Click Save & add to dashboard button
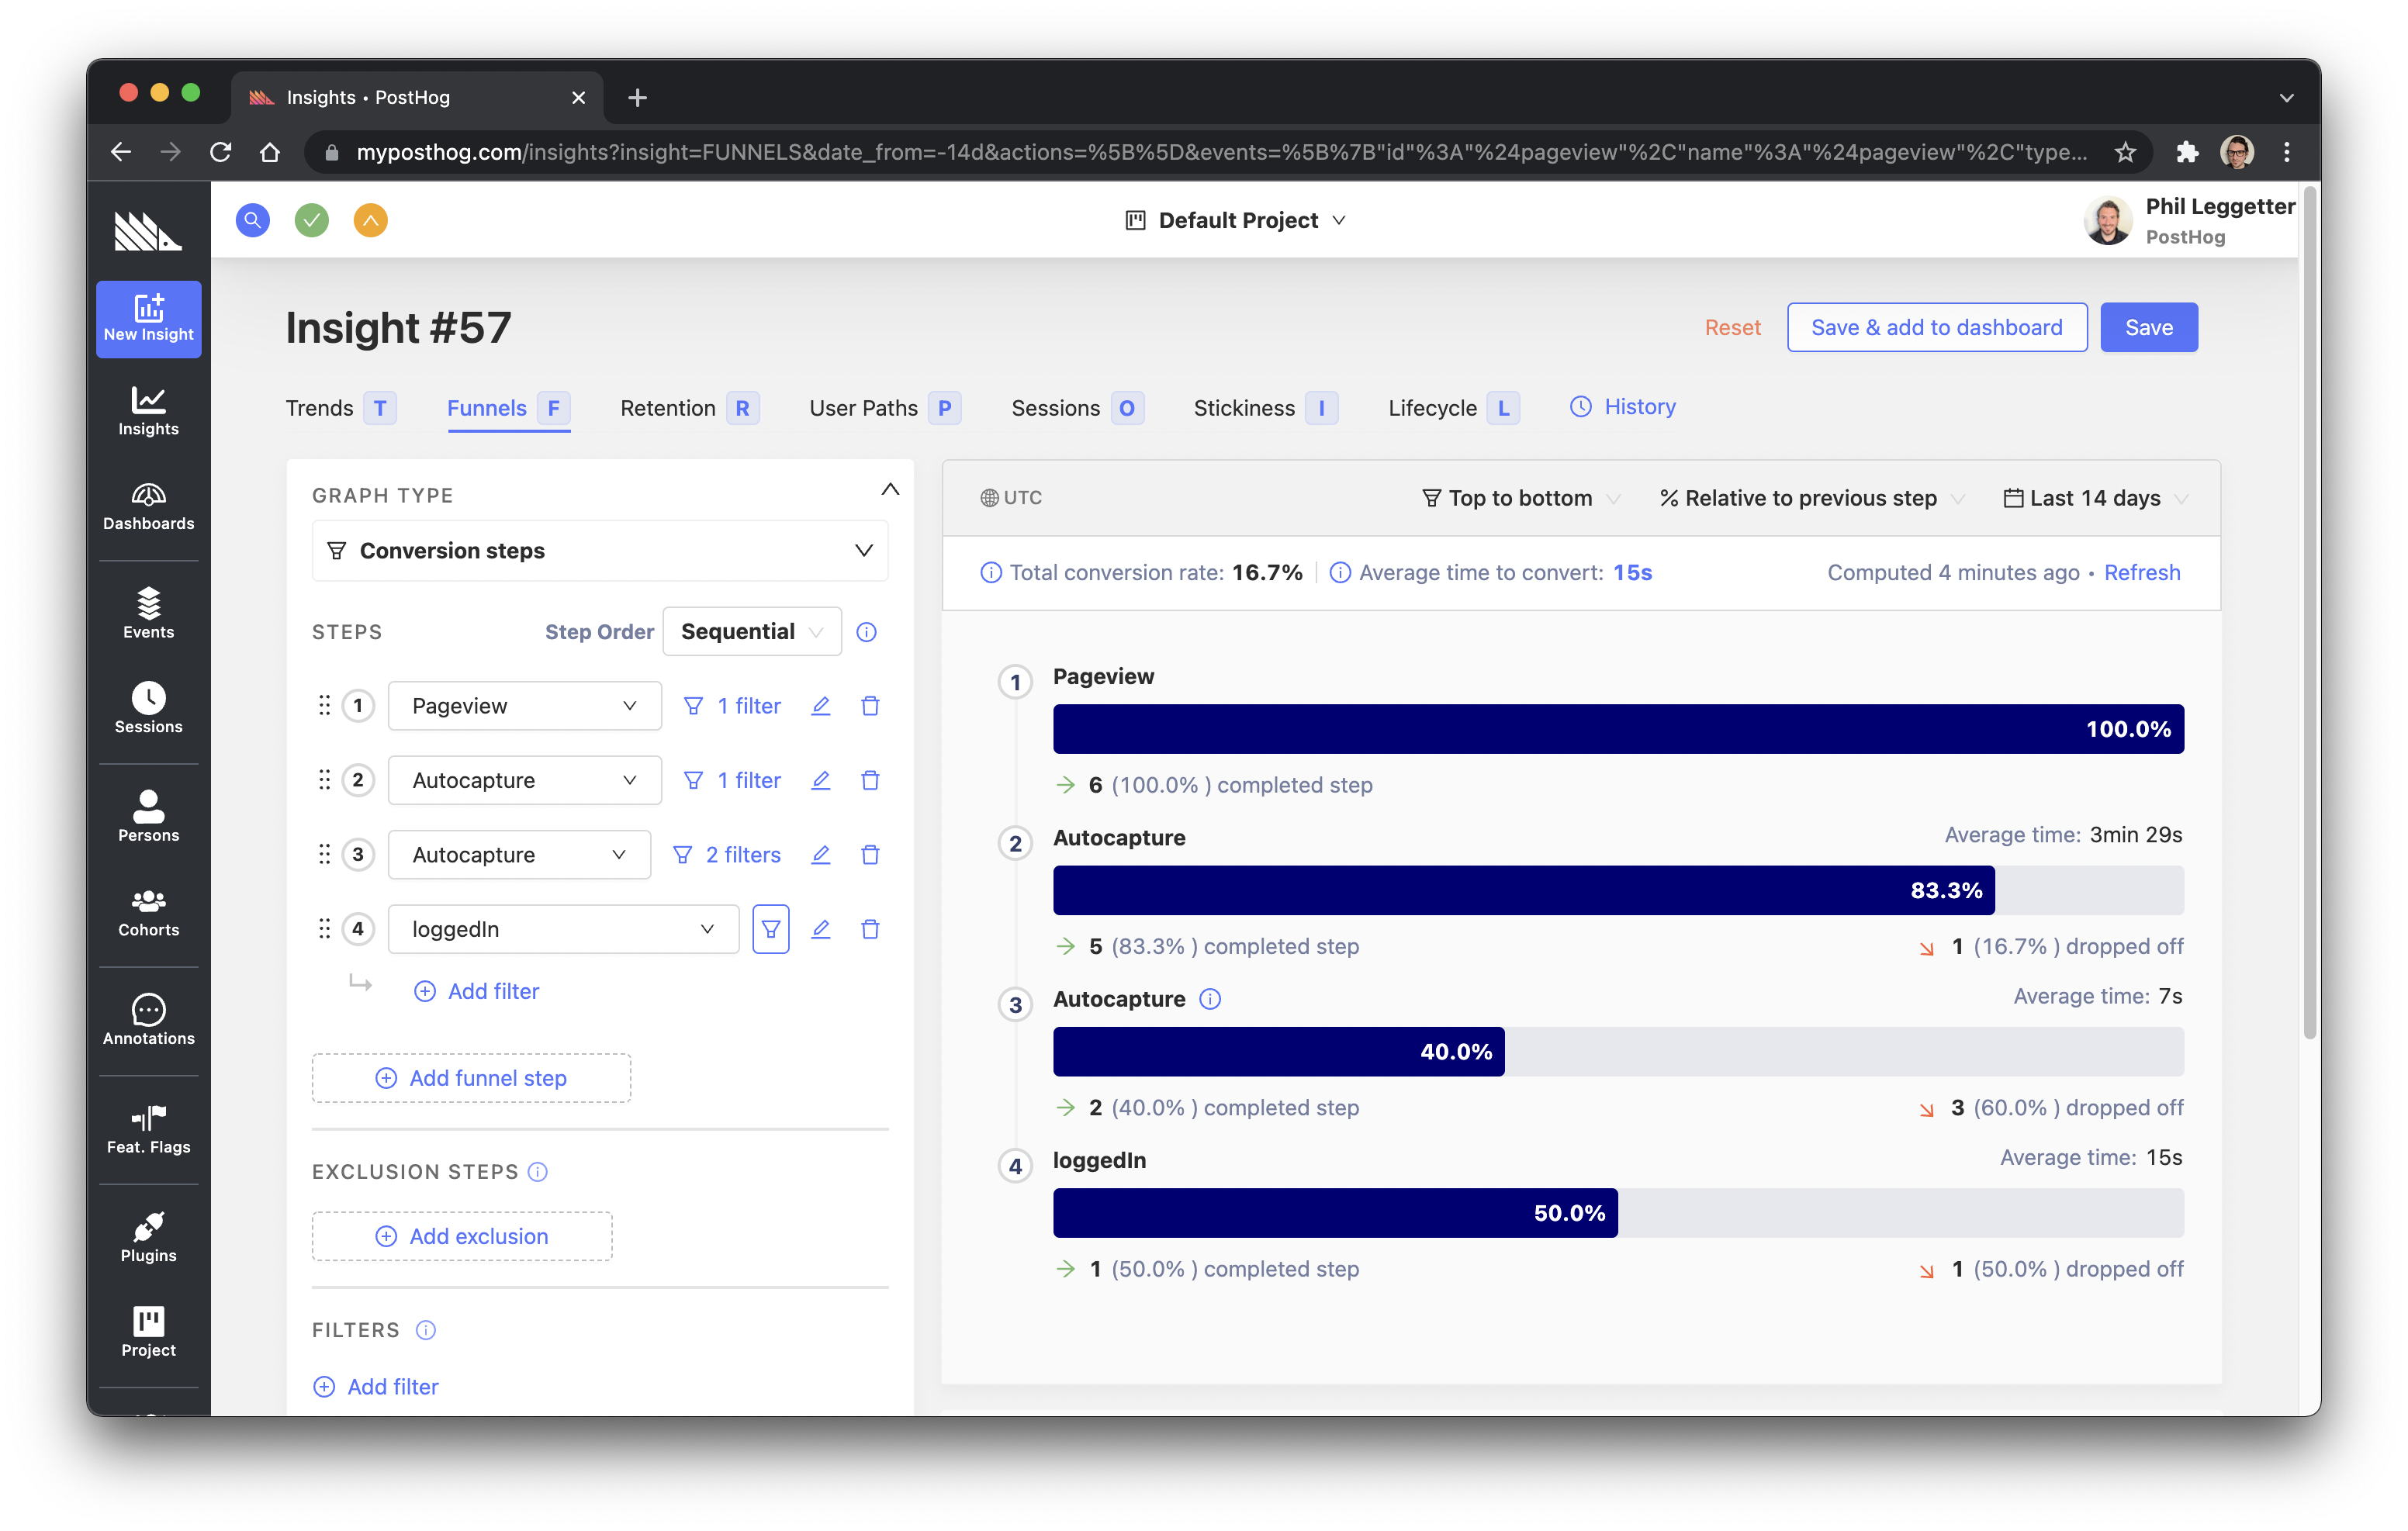This screenshot has width=2408, height=1531. tap(1934, 327)
